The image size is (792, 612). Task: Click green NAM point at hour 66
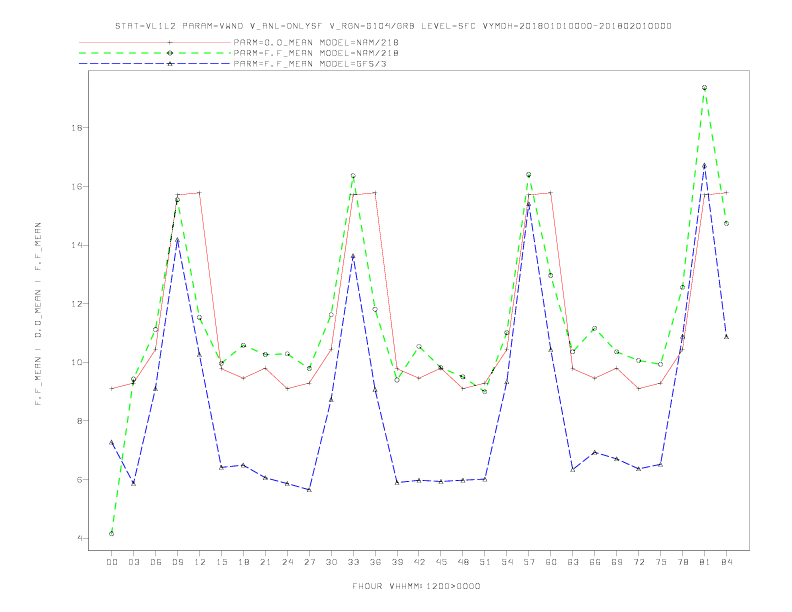point(595,328)
